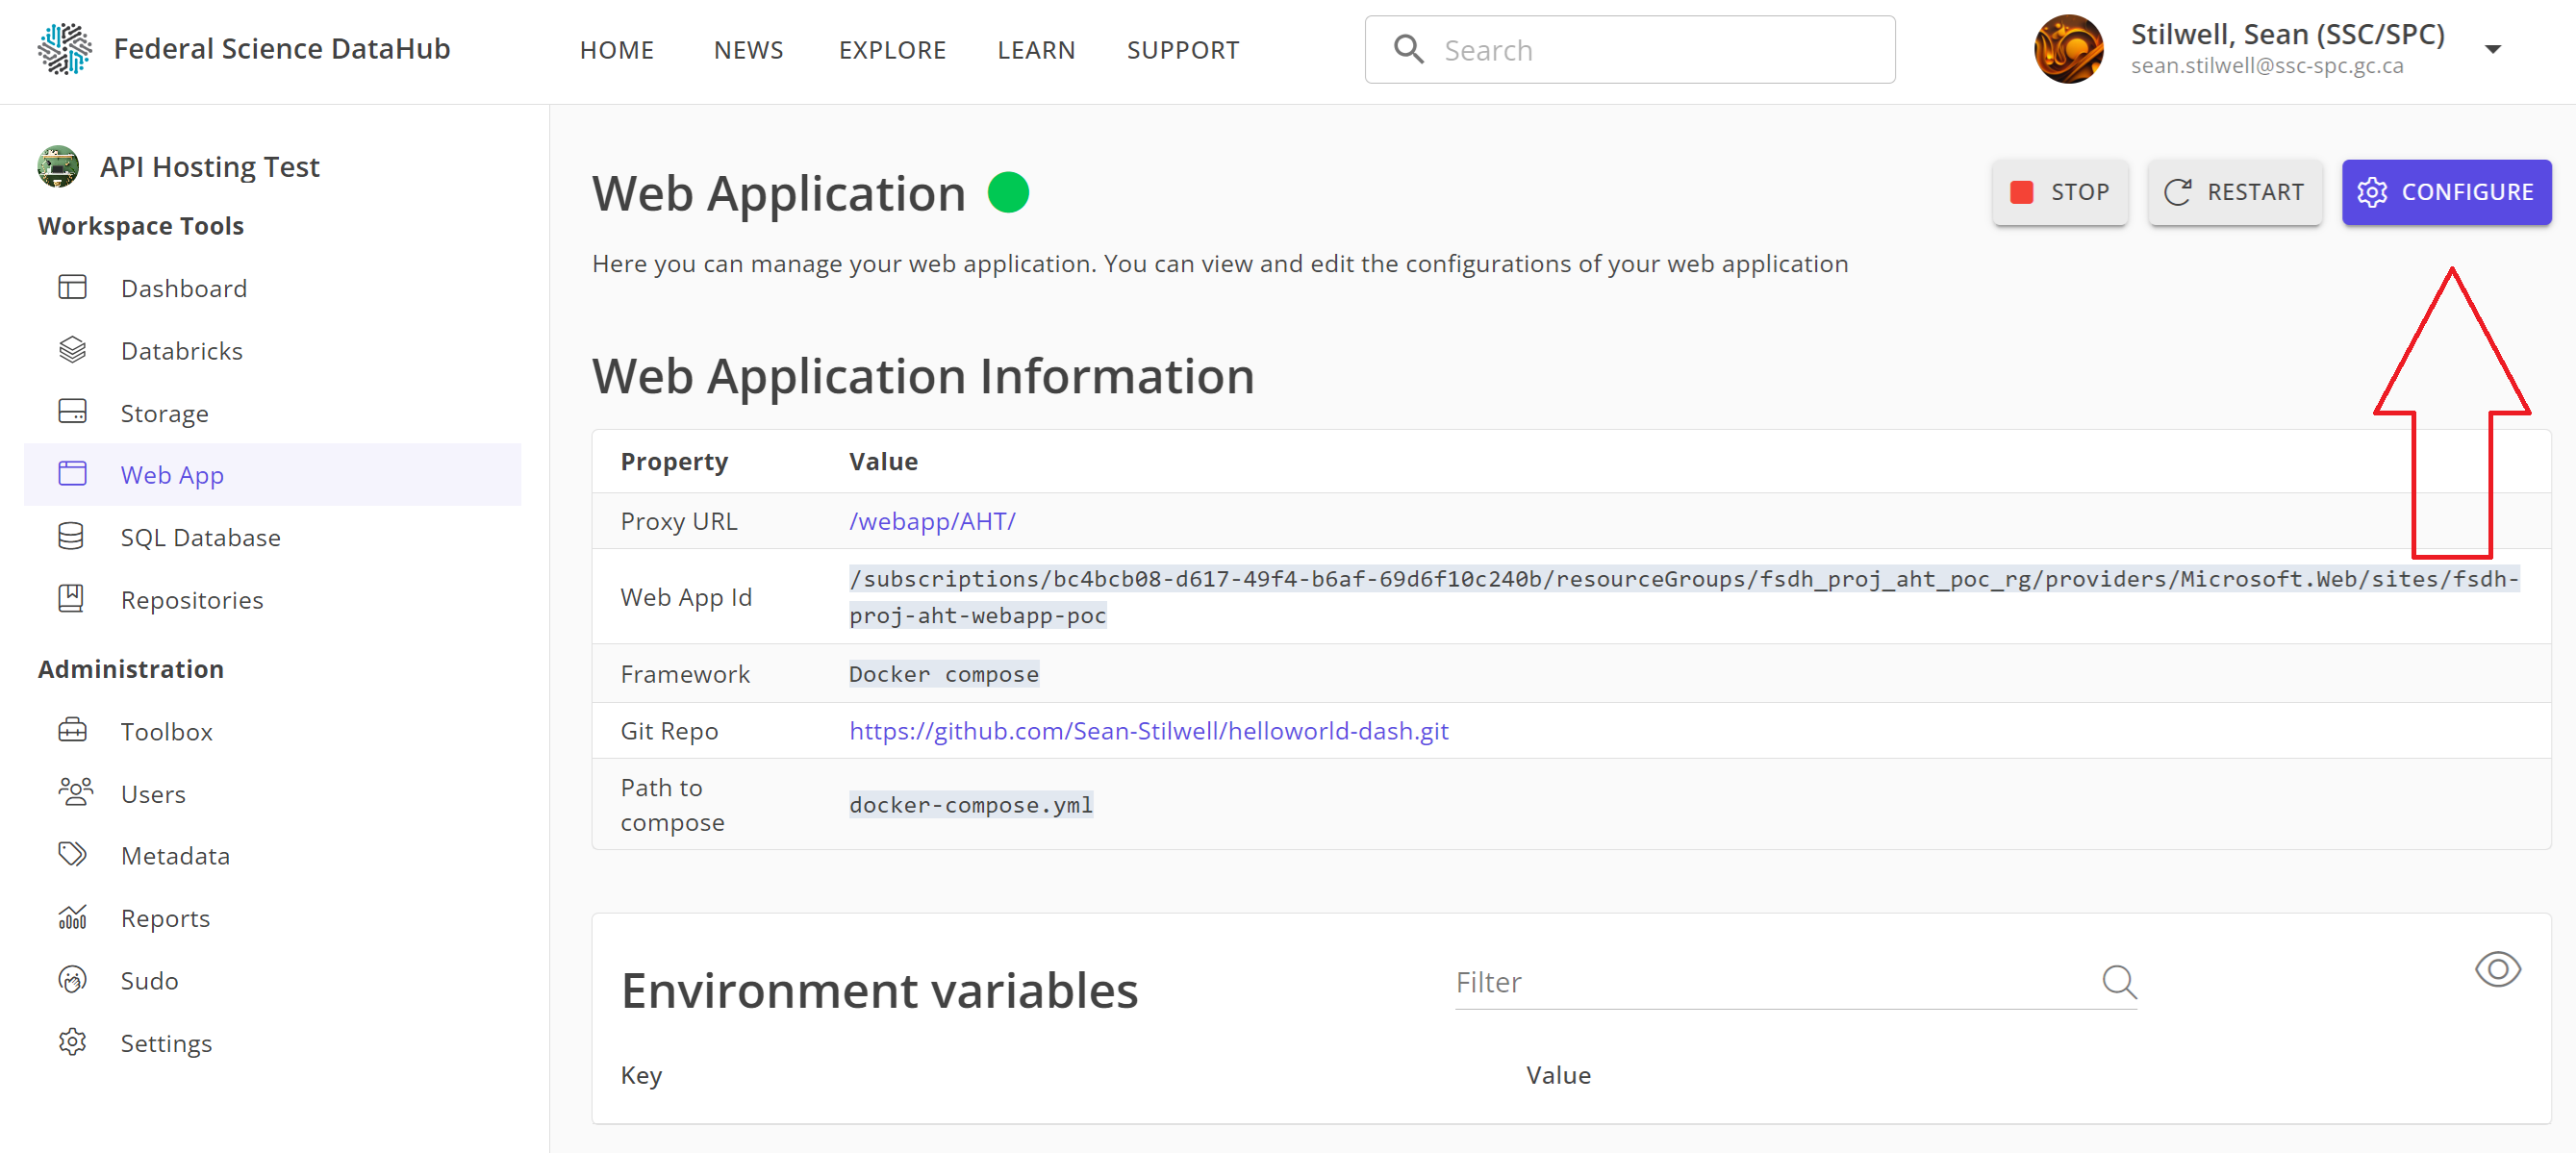The height and width of the screenshot is (1153, 2576).
Task: Open the Repositories tool
Action: point(191,599)
